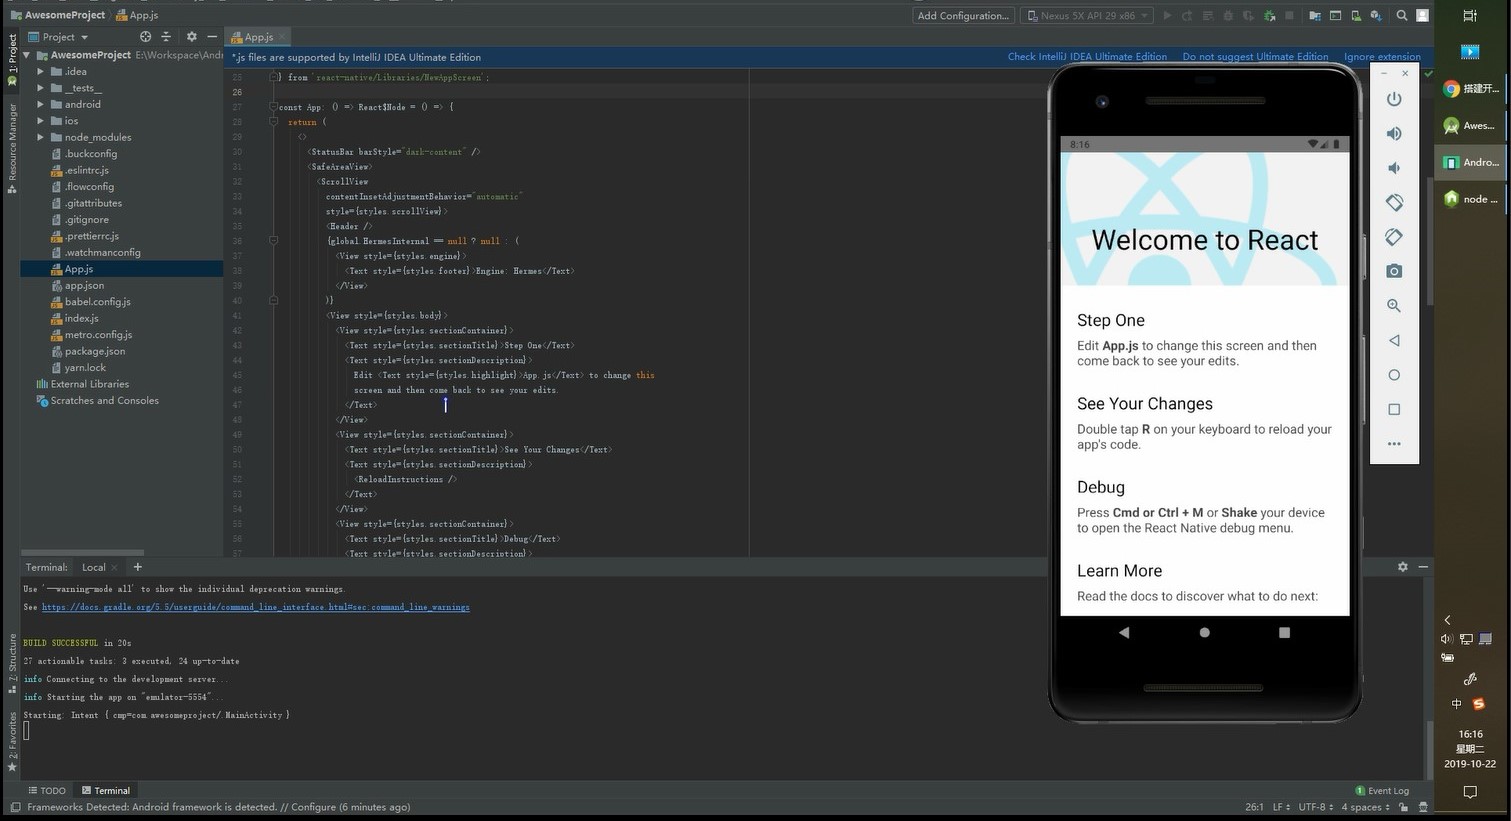Open the TODO tool window tab
The image size is (1511, 821).
(47, 790)
